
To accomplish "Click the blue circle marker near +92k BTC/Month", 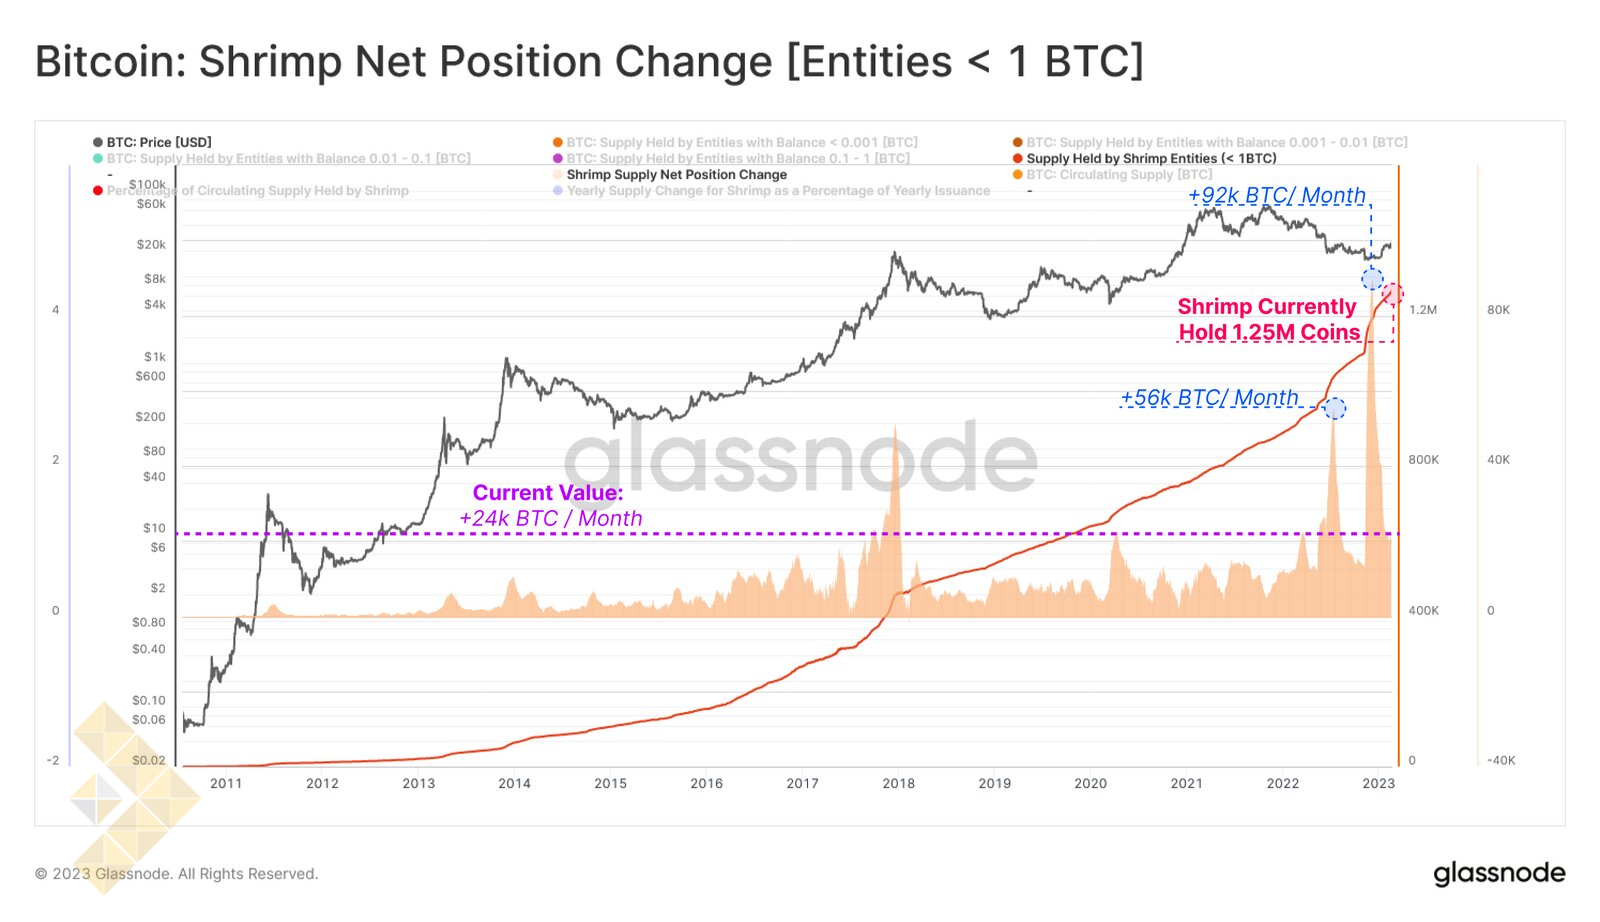I will click(x=1372, y=279).
